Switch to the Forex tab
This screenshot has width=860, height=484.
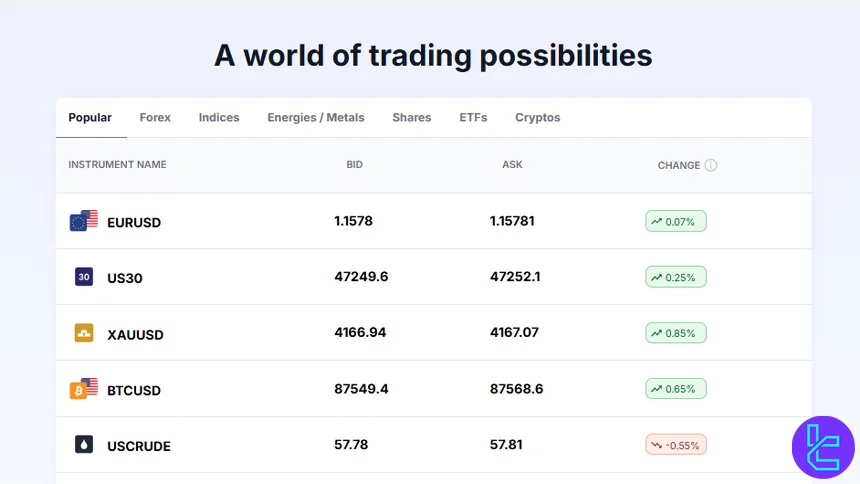(x=155, y=118)
